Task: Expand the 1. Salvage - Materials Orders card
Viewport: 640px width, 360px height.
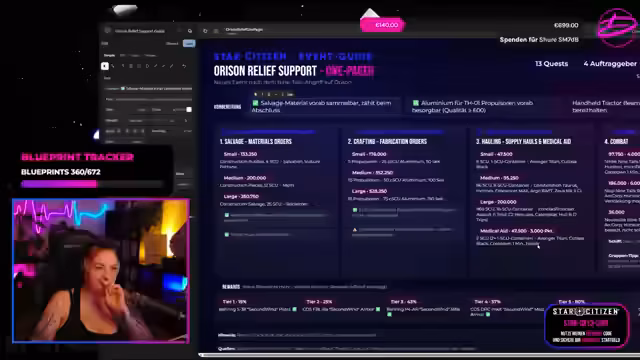Action: [256, 142]
